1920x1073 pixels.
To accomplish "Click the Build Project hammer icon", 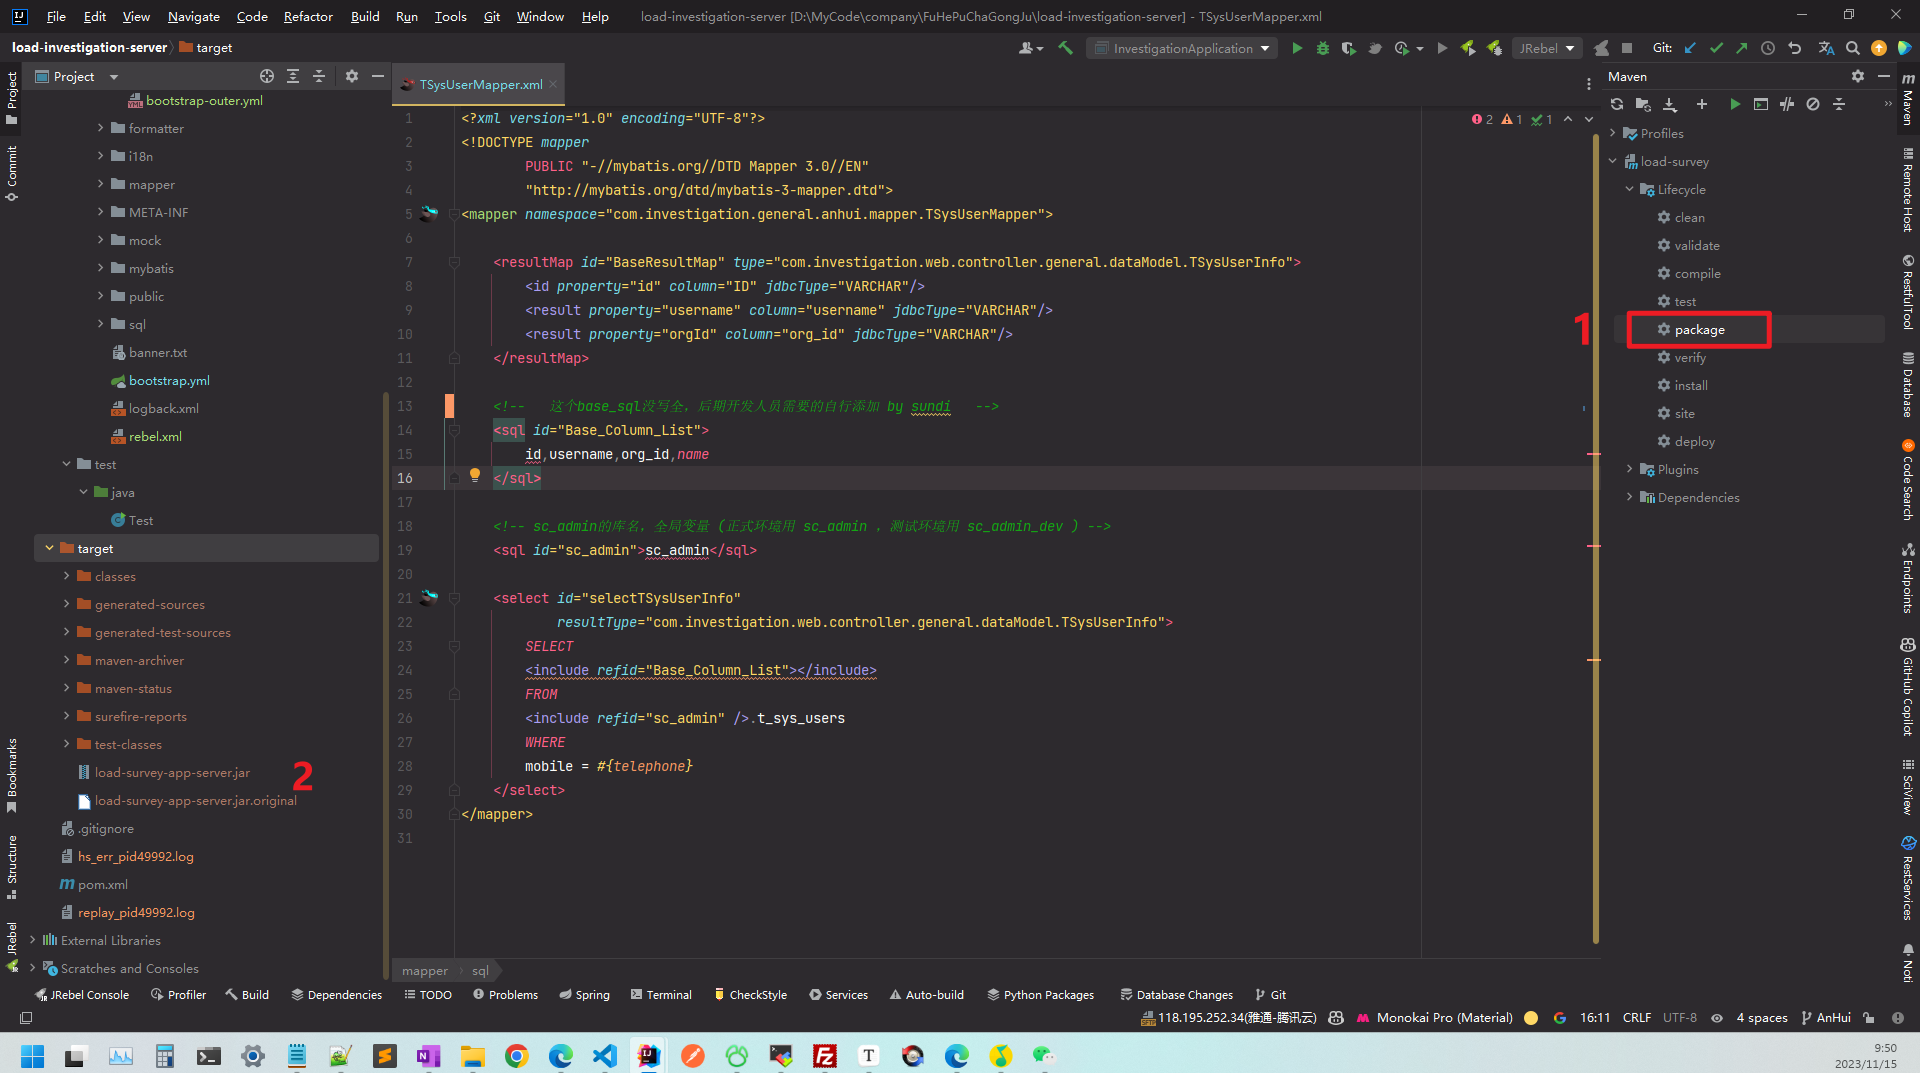I will [x=1066, y=48].
